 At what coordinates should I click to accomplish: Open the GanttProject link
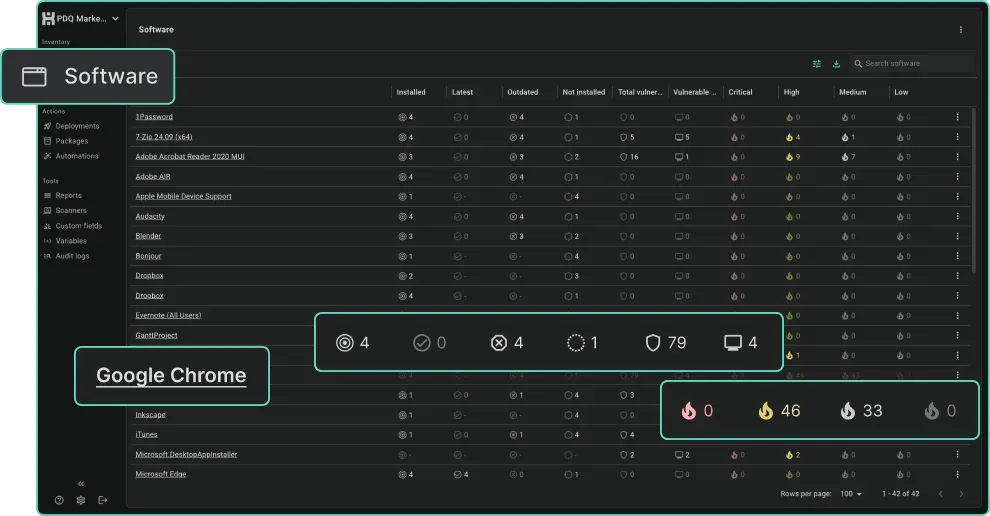point(156,336)
